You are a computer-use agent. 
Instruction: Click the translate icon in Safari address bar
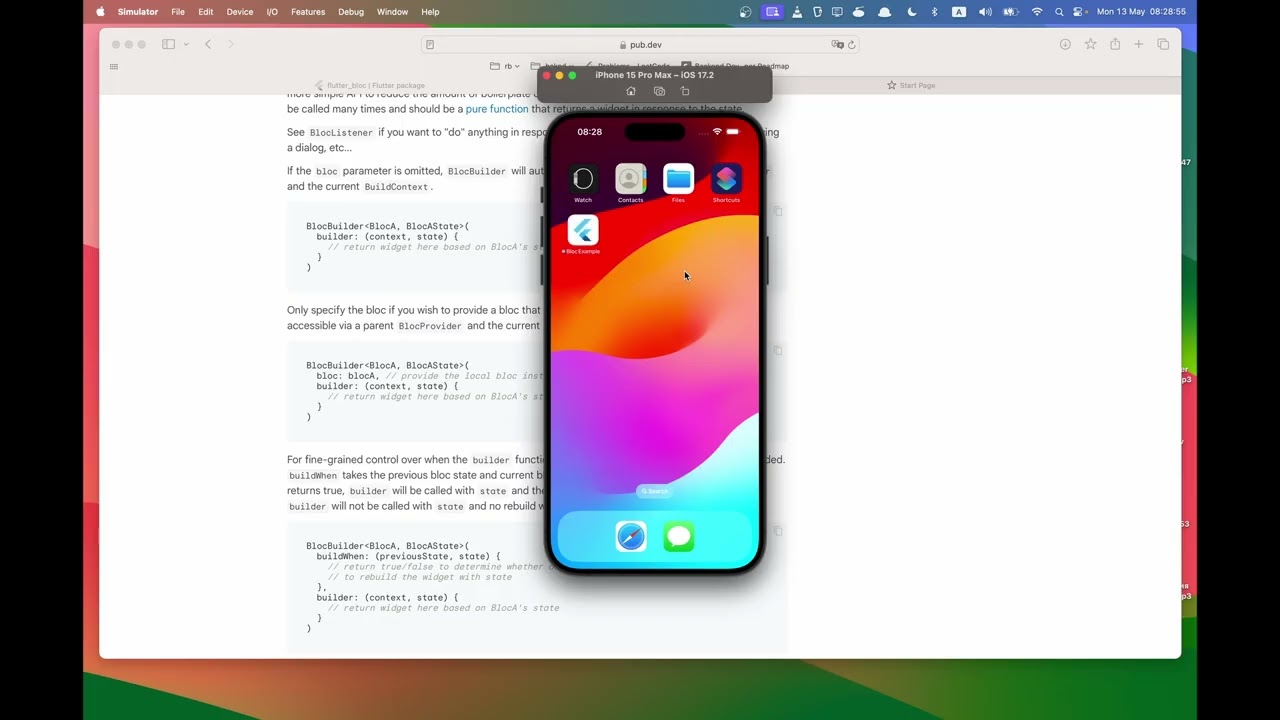[x=837, y=44]
